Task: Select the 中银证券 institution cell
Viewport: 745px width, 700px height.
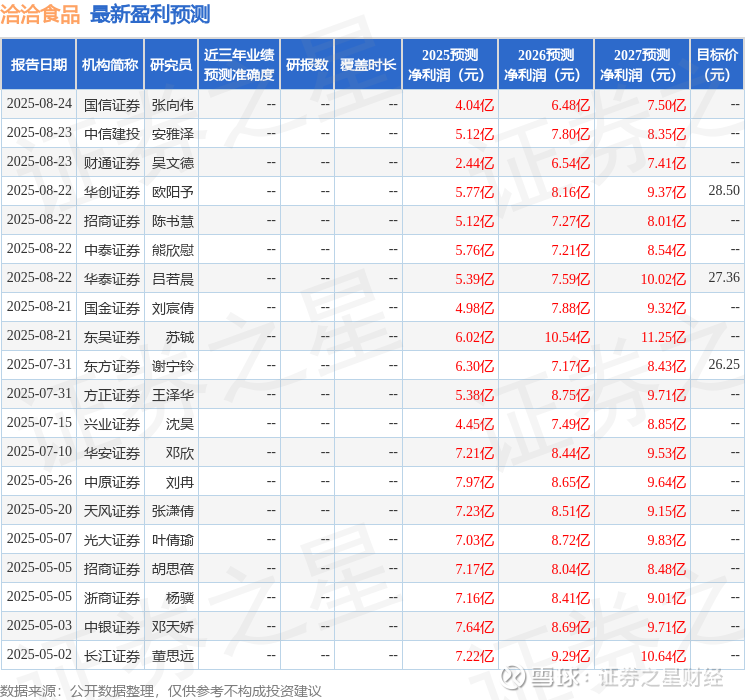Action: [112, 627]
